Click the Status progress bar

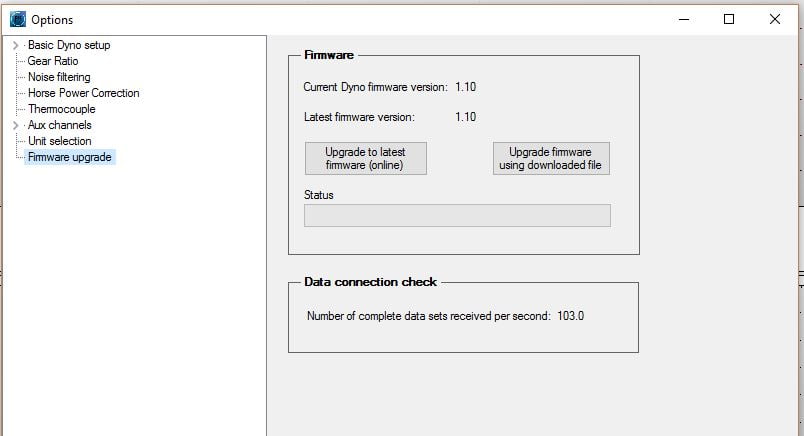457,215
